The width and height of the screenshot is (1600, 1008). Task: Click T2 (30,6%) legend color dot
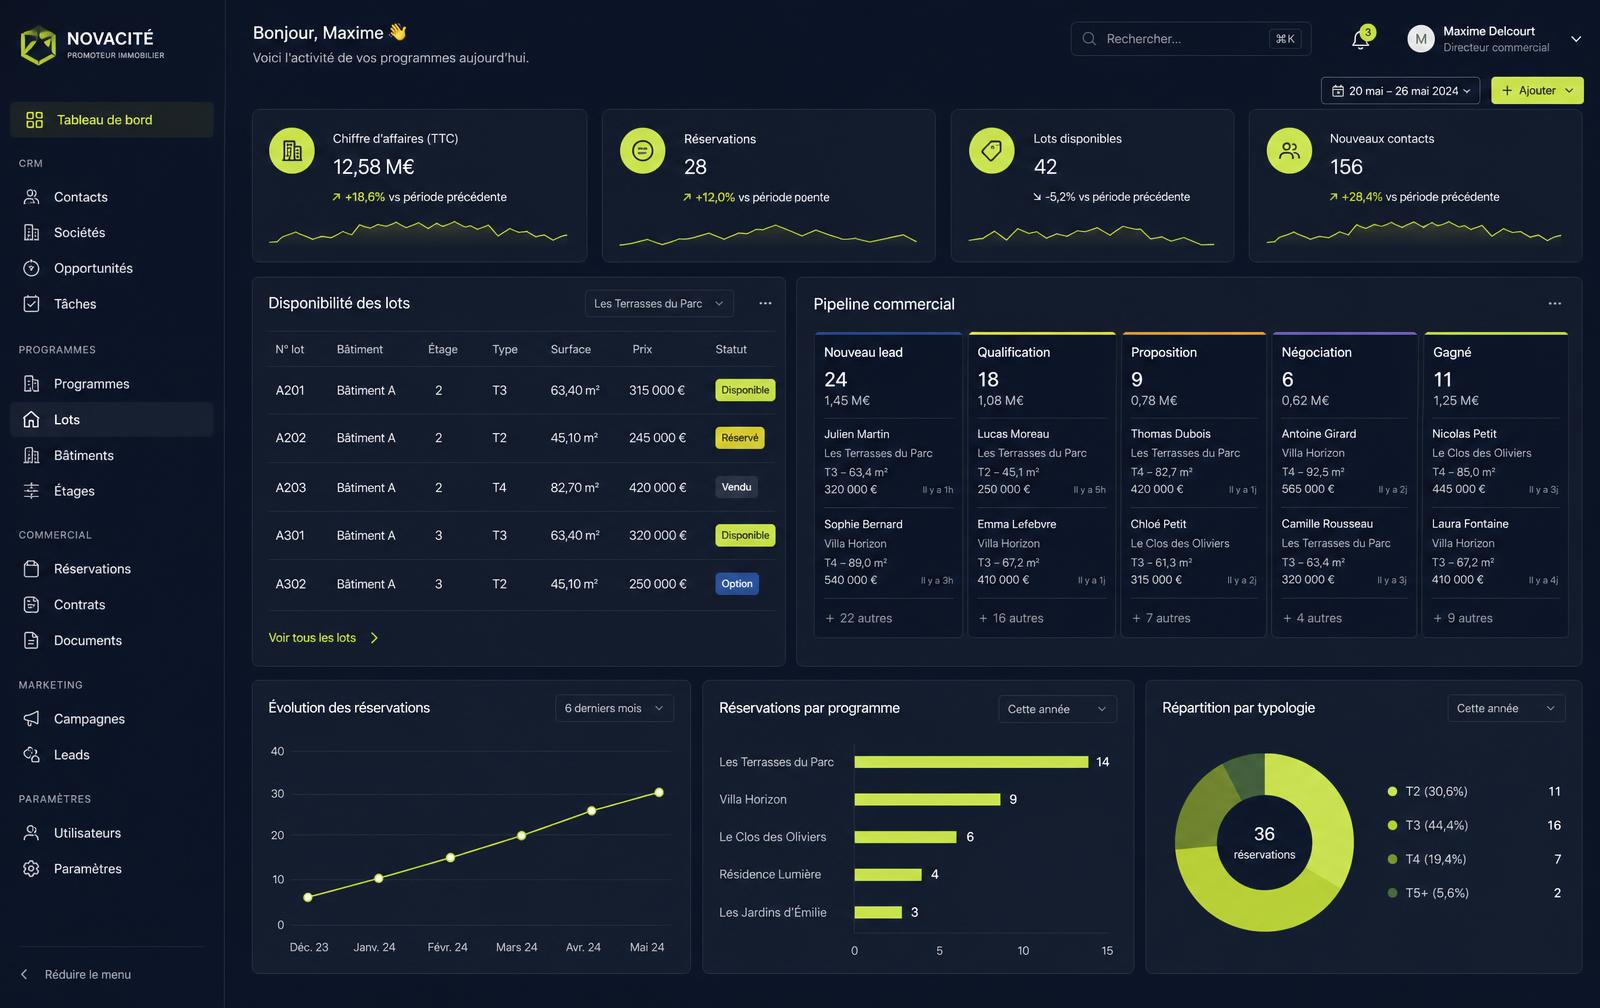pos(1392,791)
